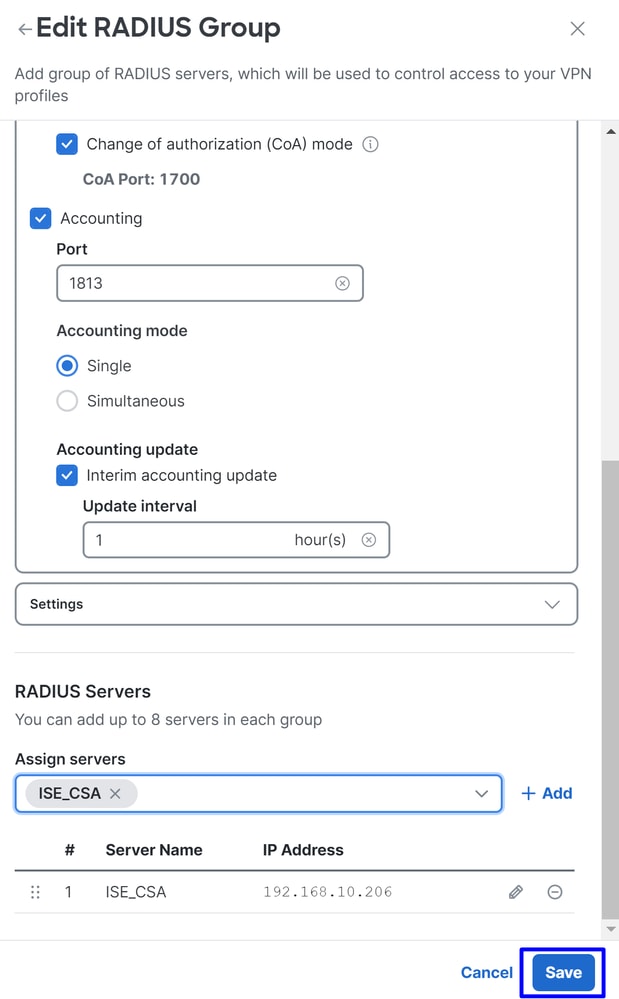Open the CoA mode info tooltip icon

click(x=370, y=144)
